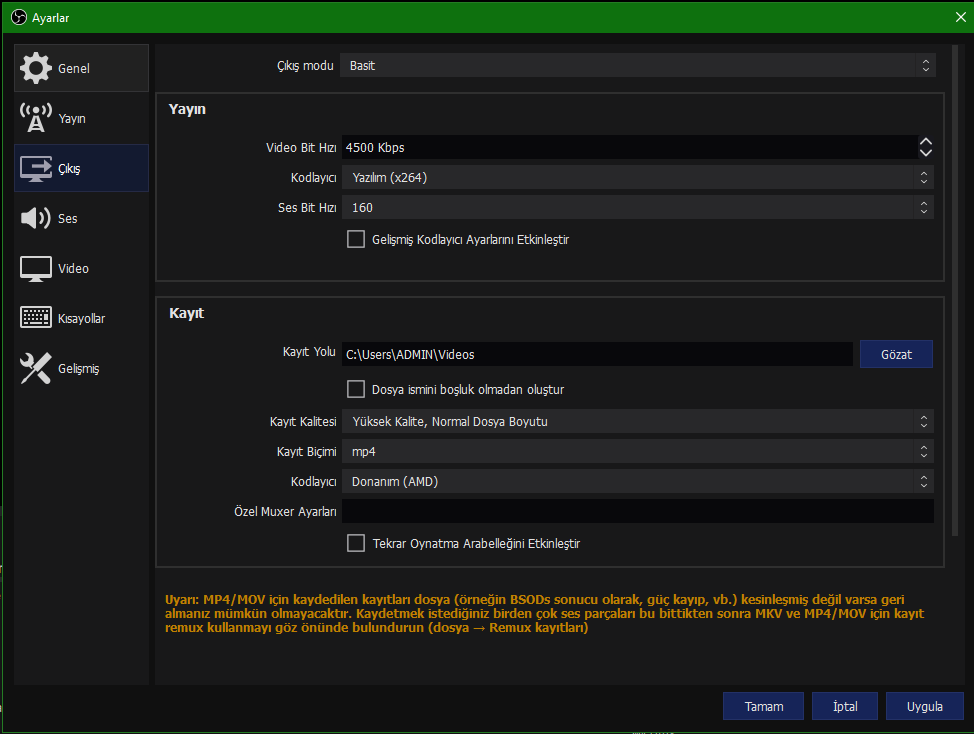Click the Video Bit Hızı 4500 Kbps field
The height and width of the screenshot is (734, 974).
pos(630,147)
